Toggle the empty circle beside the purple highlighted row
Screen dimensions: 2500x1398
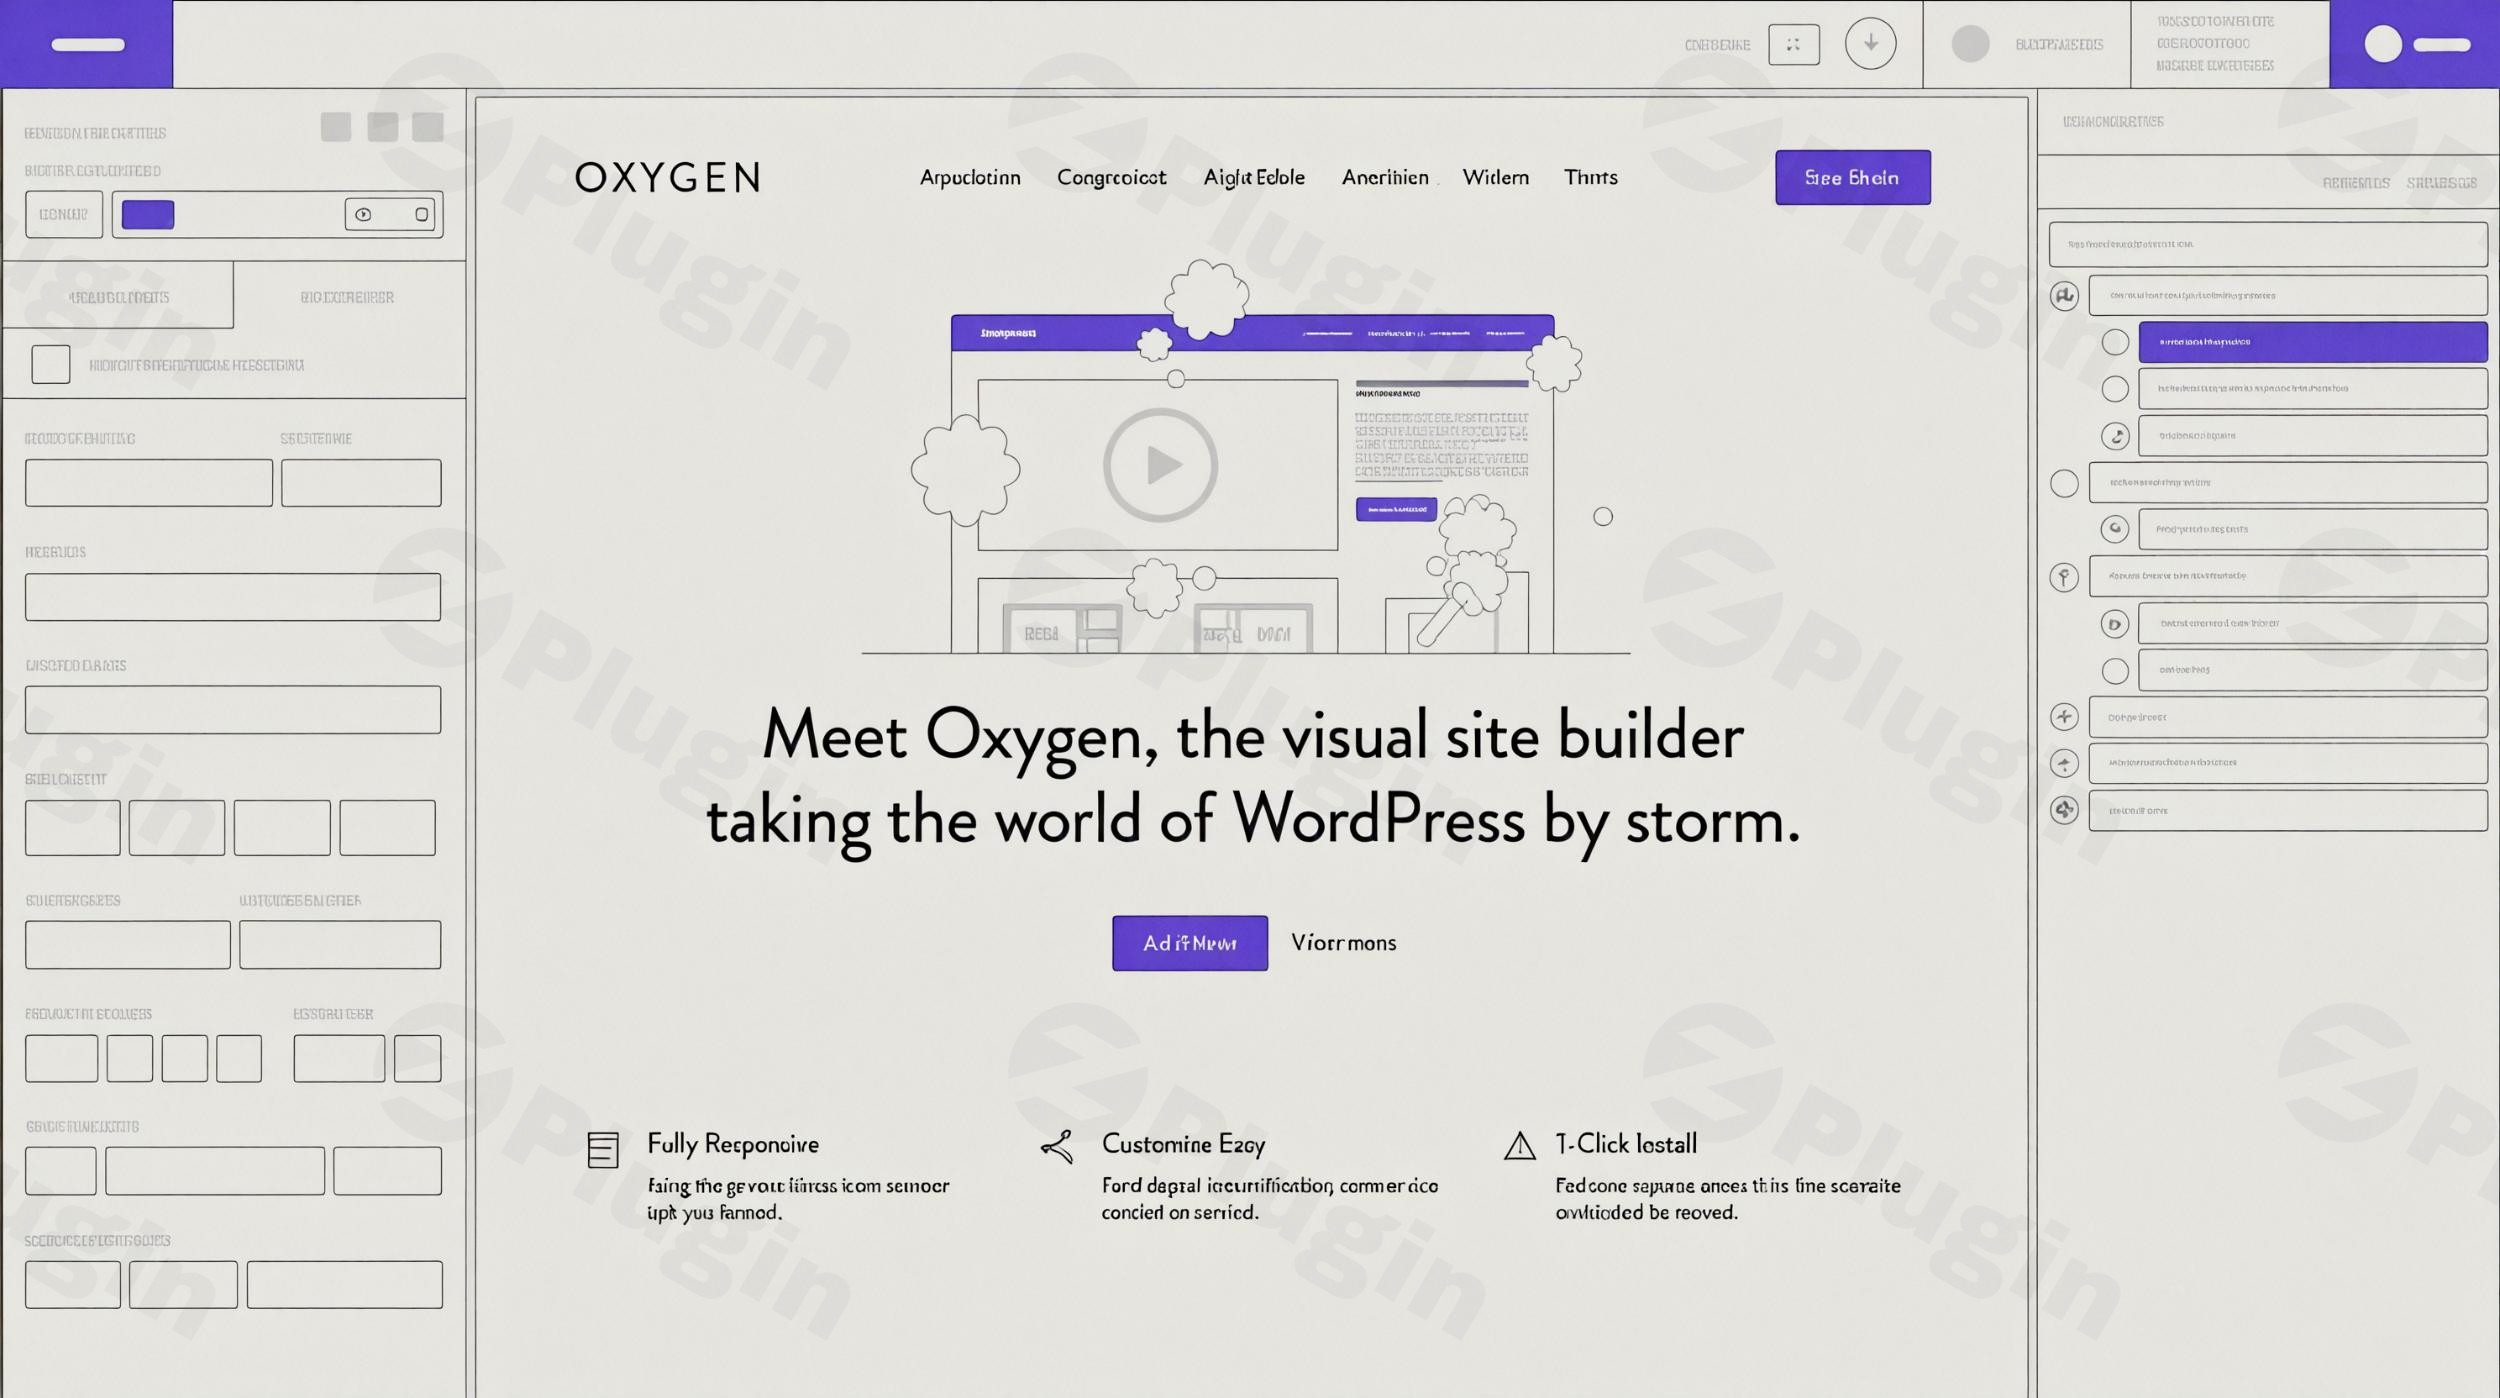pos(2114,342)
